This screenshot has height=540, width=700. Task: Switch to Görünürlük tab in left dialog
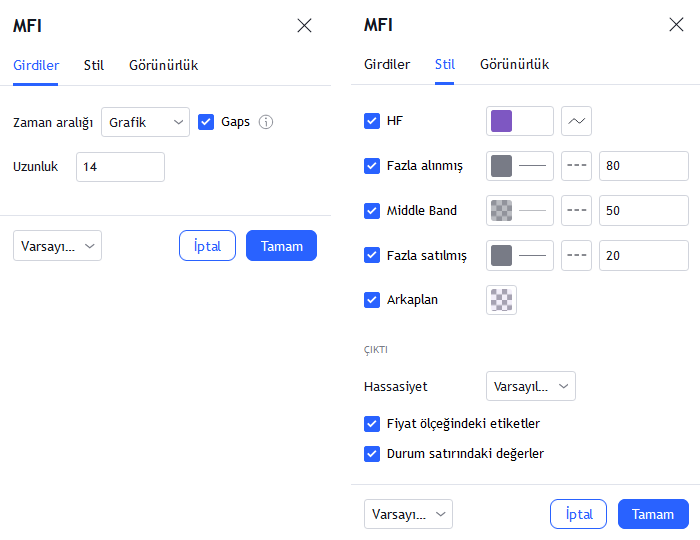163,66
